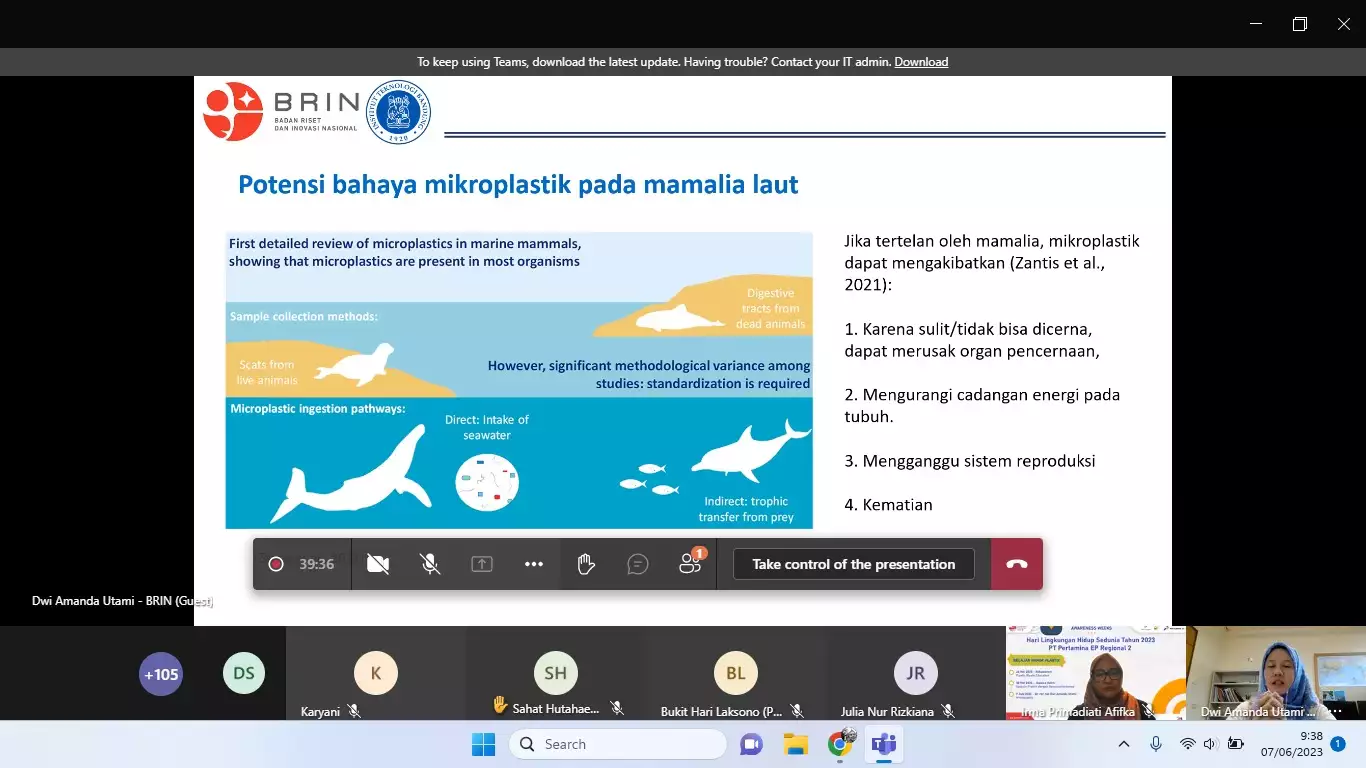Turn on the camera in meeting toolbar
This screenshot has width=1366, height=768.
pos(378,564)
